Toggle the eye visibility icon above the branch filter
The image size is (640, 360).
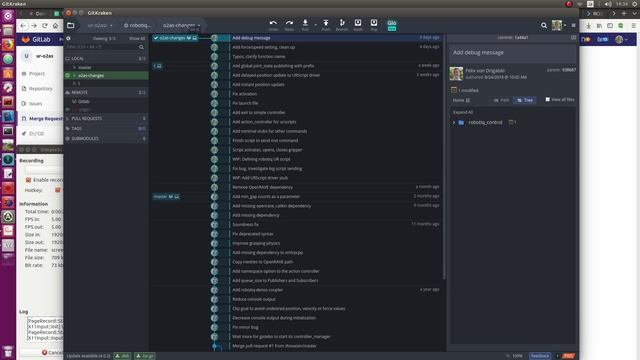pyautogui.click(x=68, y=38)
